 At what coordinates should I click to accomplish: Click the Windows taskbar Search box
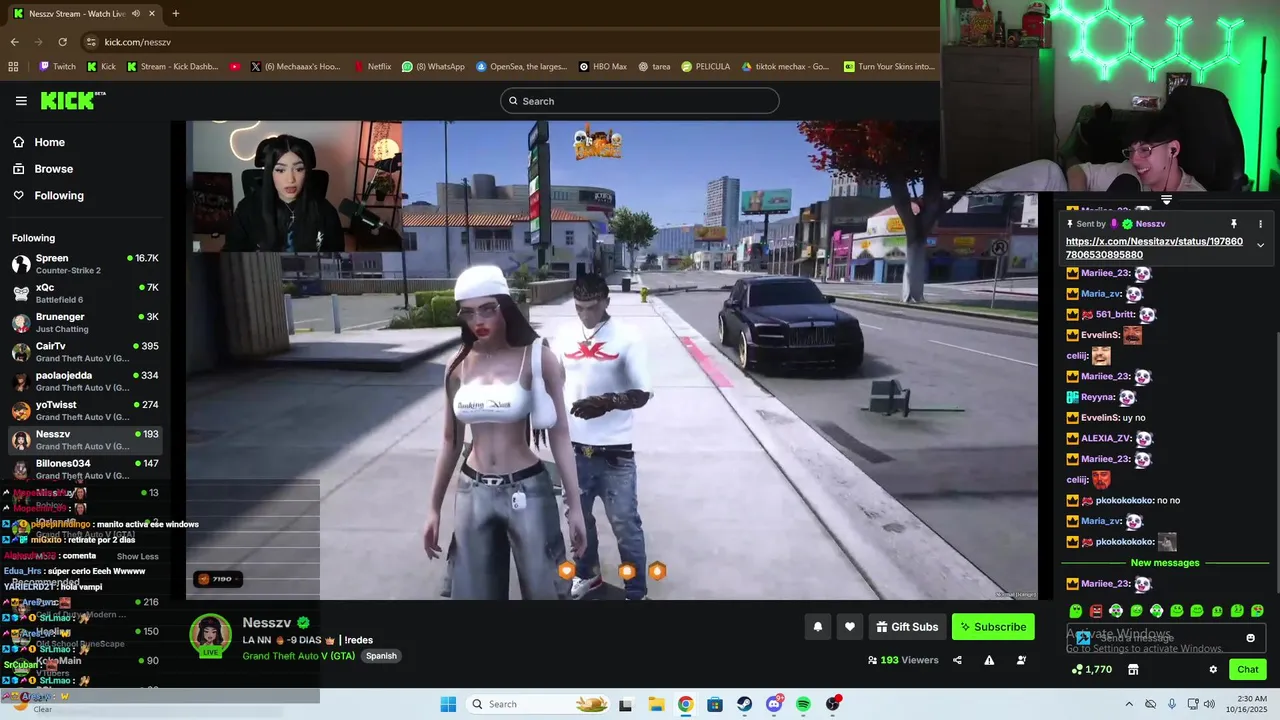(x=539, y=704)
